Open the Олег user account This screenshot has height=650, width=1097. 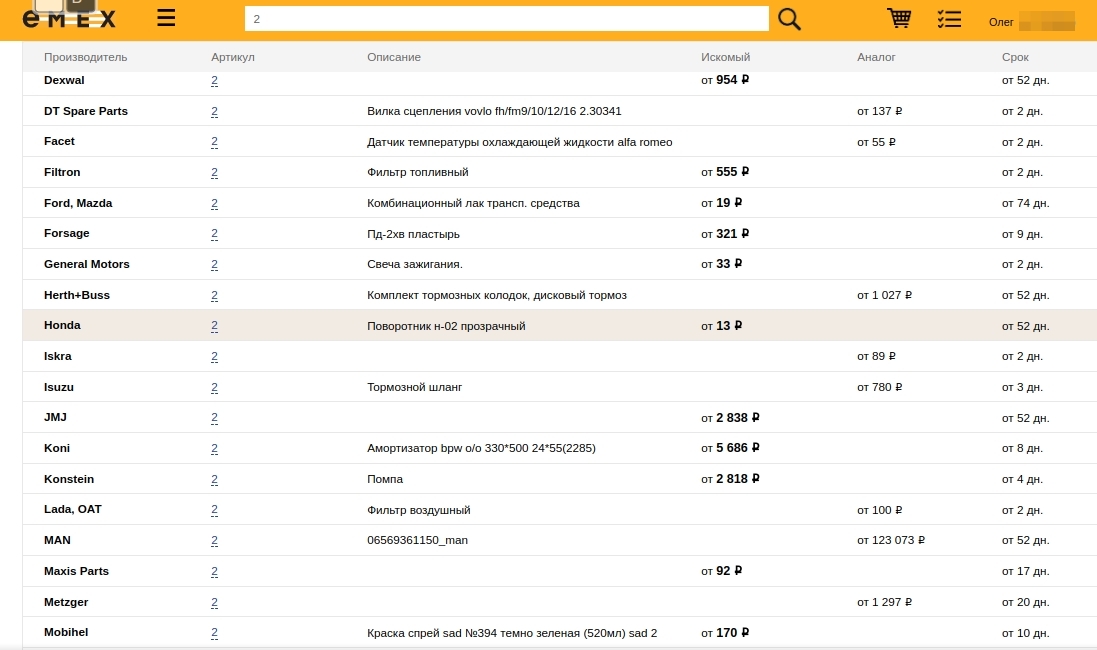[1031, 22]
